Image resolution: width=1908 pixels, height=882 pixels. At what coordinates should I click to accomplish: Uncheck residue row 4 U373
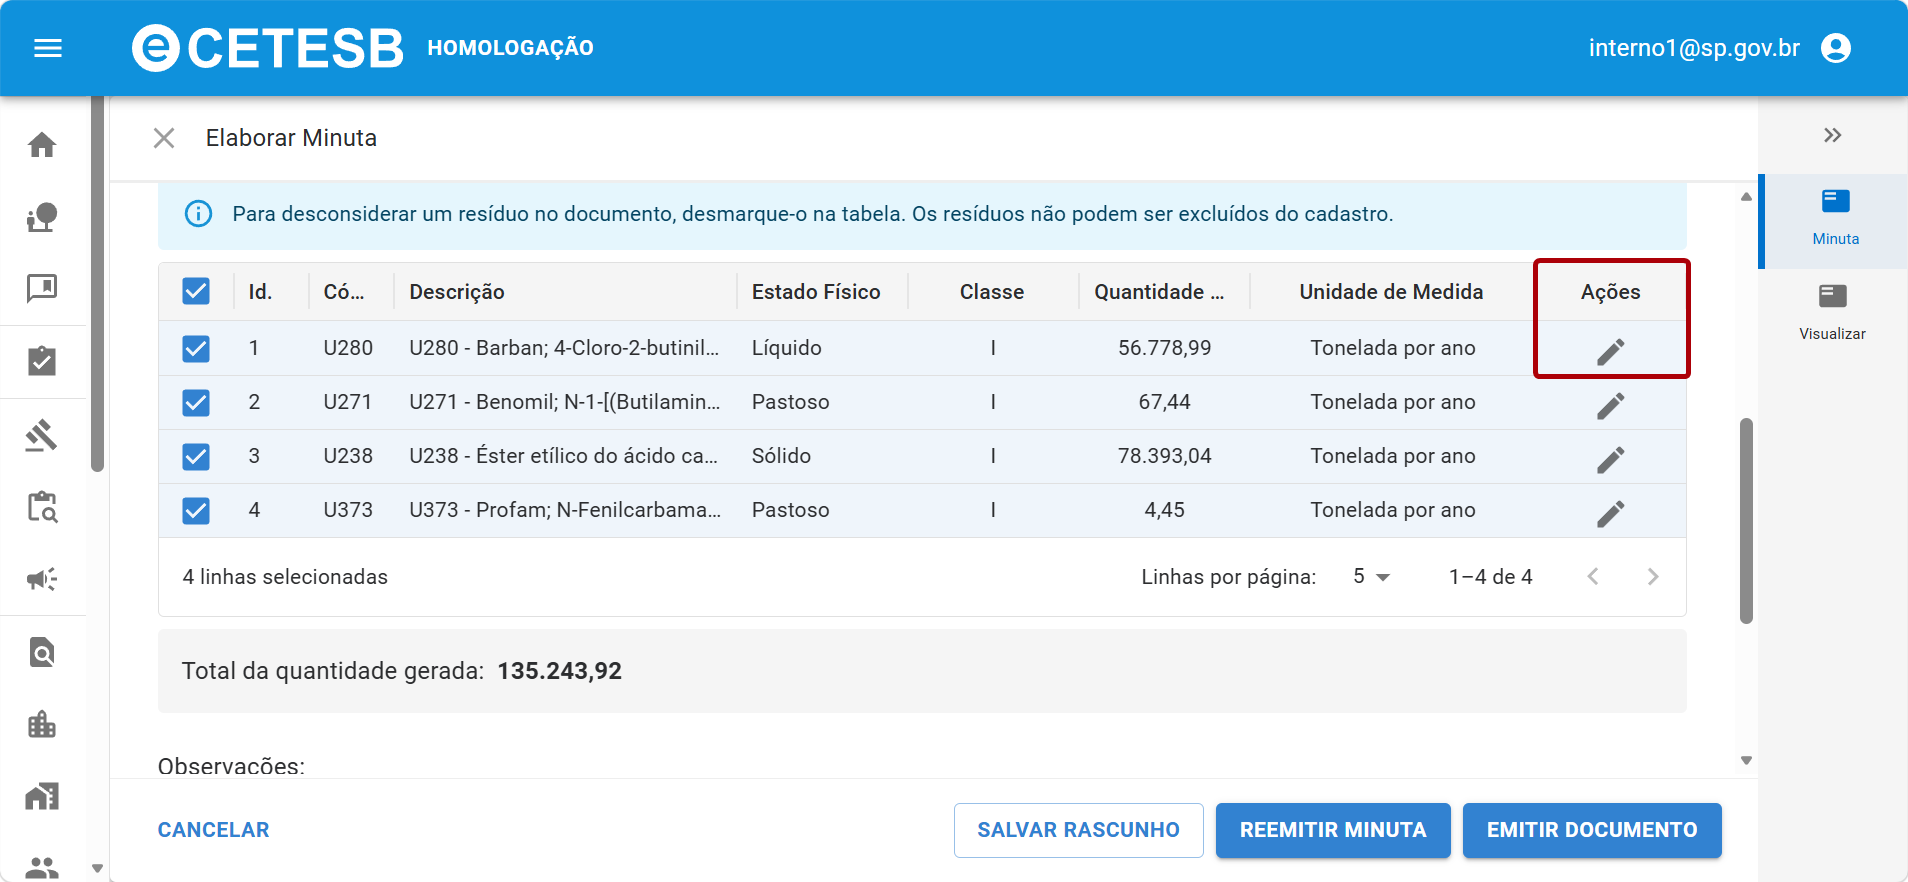pos(196,510)
